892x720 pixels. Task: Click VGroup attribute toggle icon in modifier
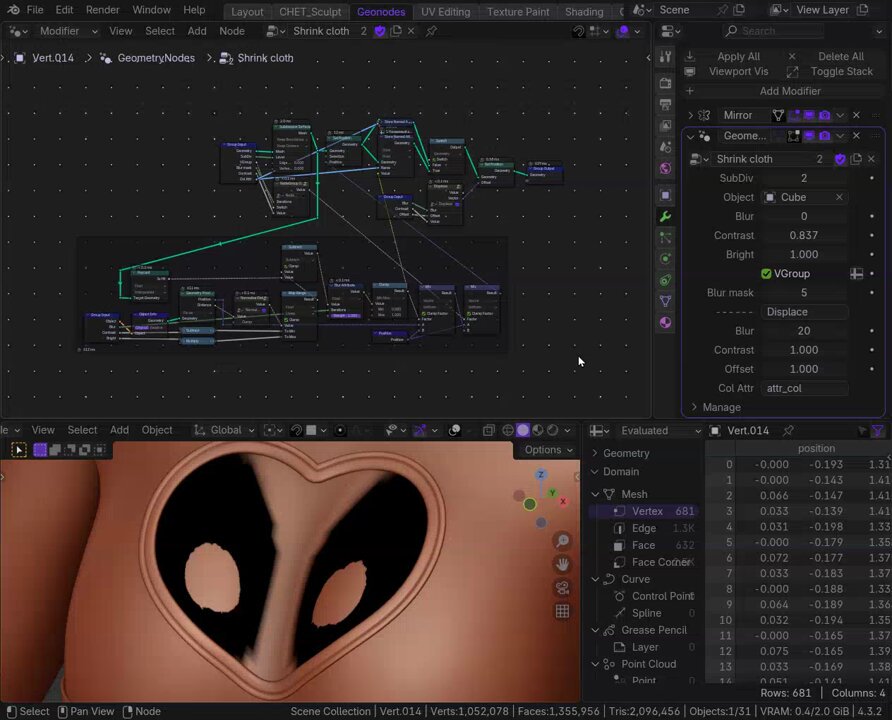point(856,274)
